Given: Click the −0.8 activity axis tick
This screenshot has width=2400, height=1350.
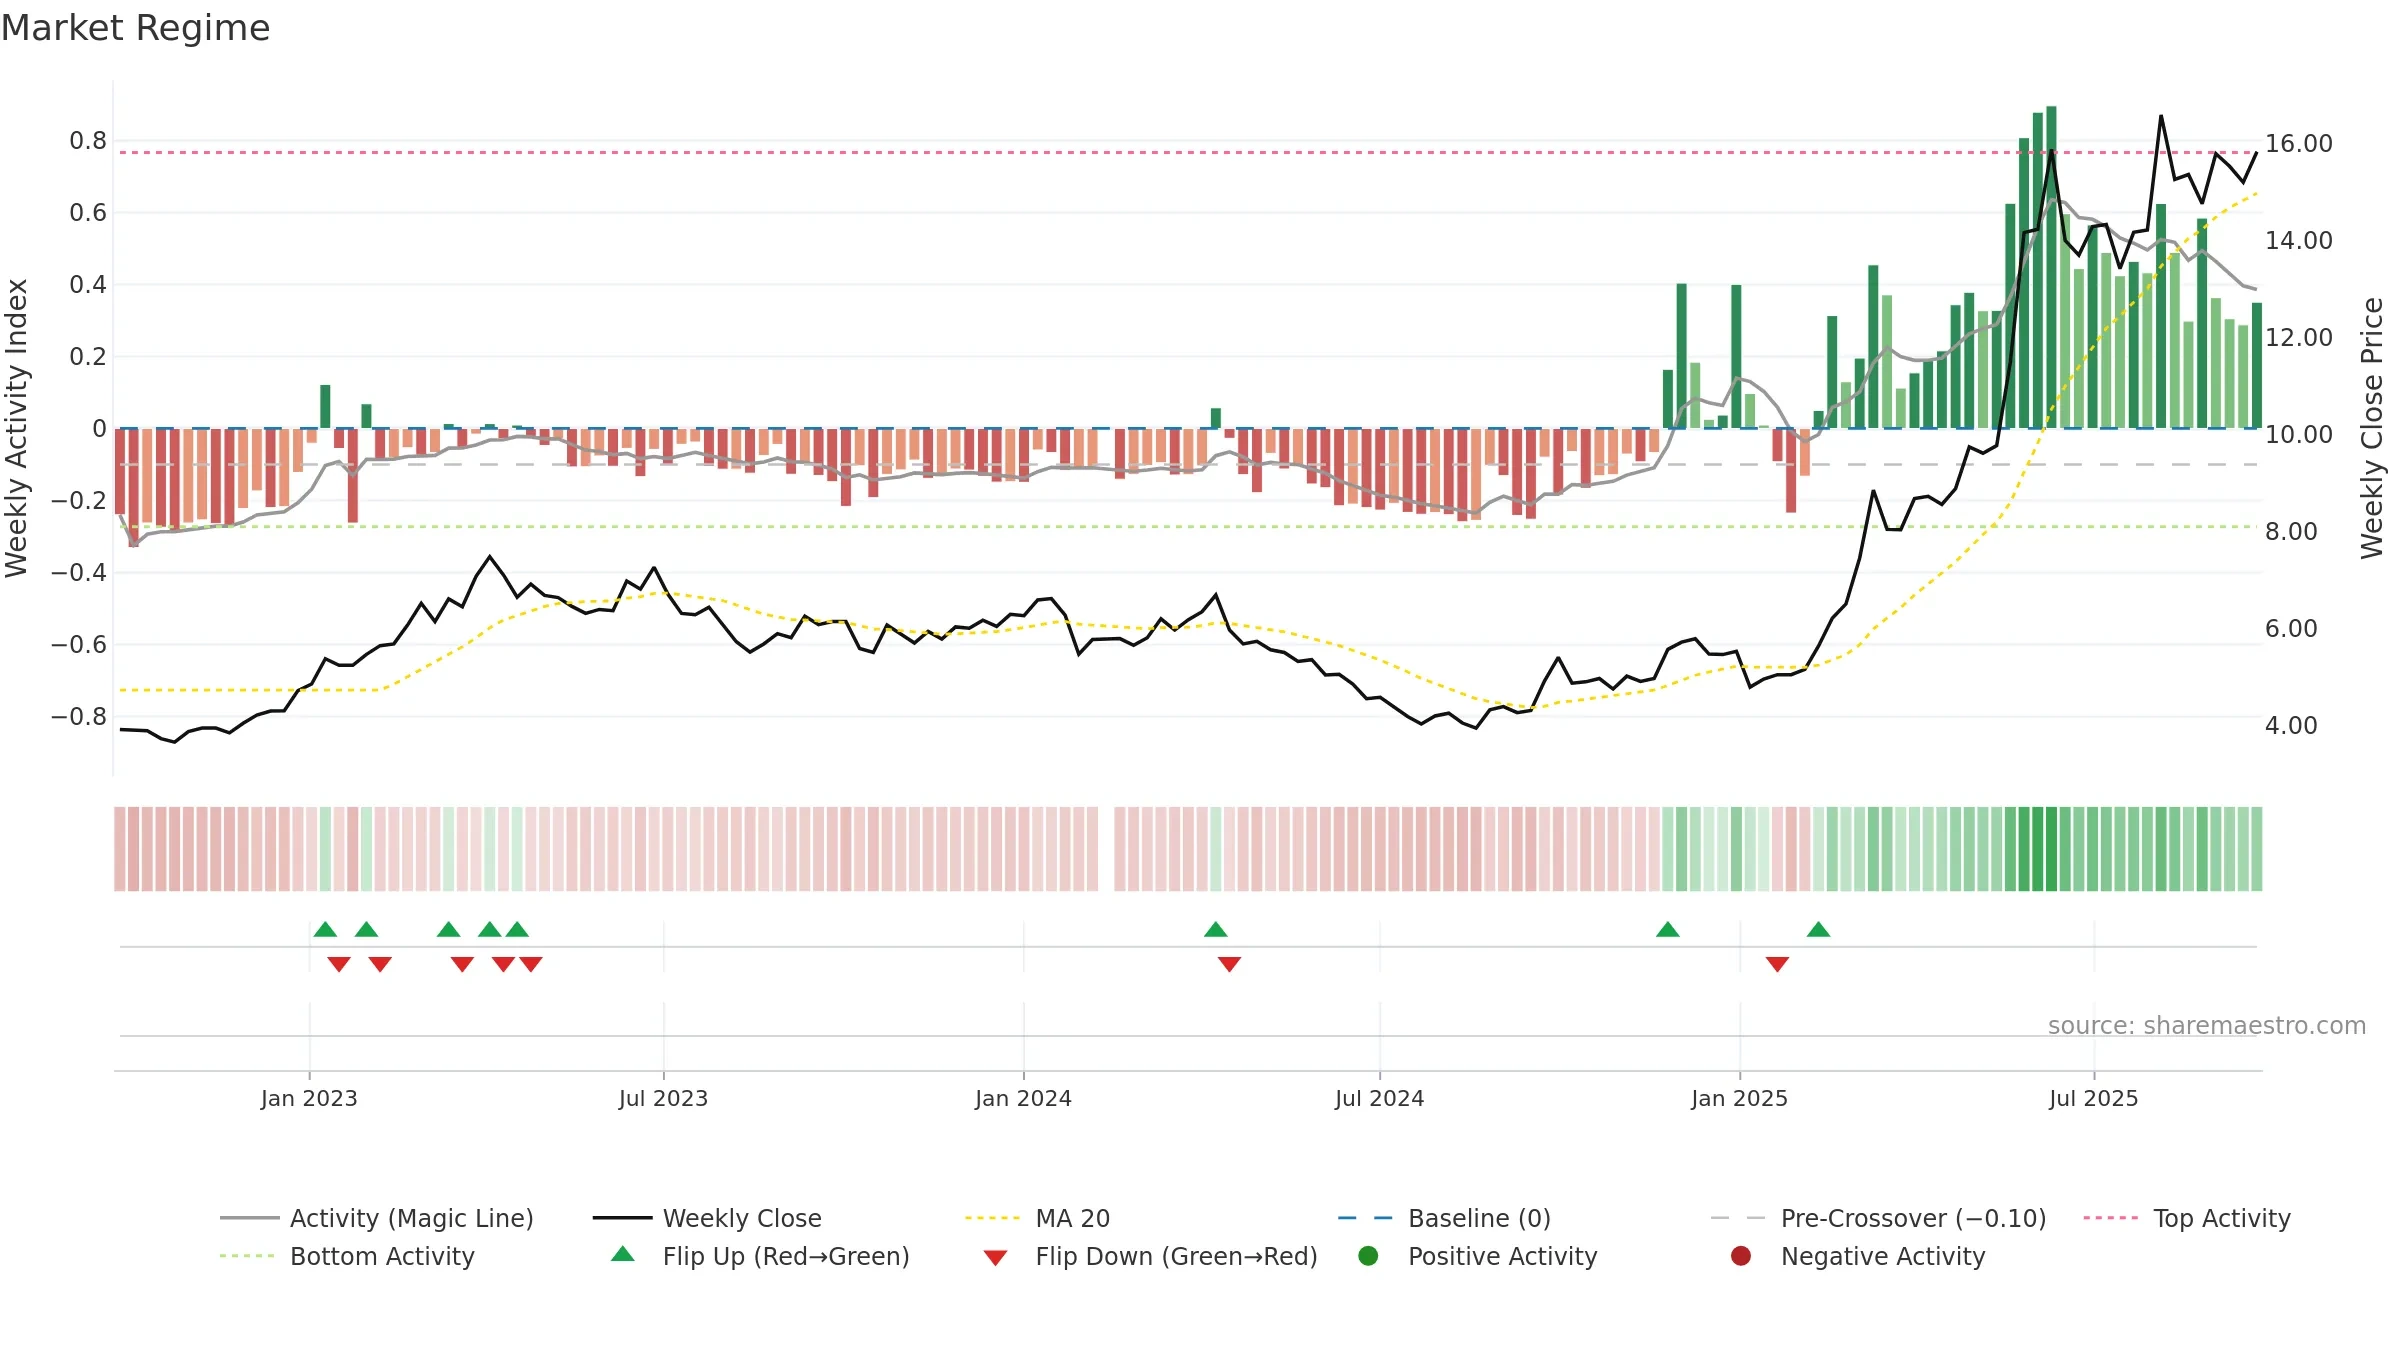Looking at the screenshot, I should [79, 717].
